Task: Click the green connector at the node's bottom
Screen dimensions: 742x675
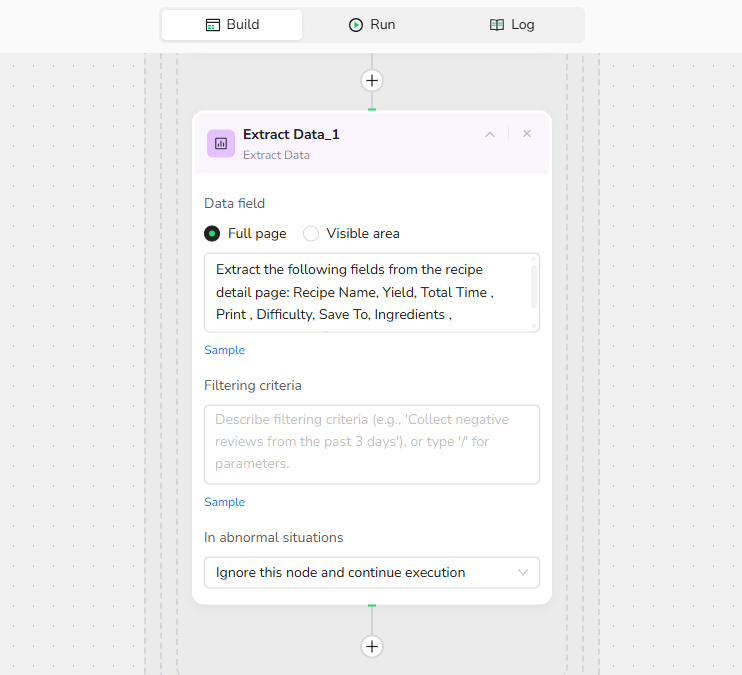Action: click(x=372, y=605)
